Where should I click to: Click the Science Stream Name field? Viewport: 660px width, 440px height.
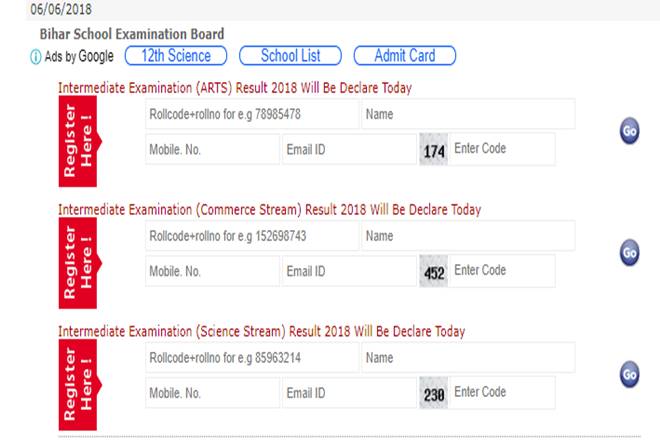click(x=467, y=357)
